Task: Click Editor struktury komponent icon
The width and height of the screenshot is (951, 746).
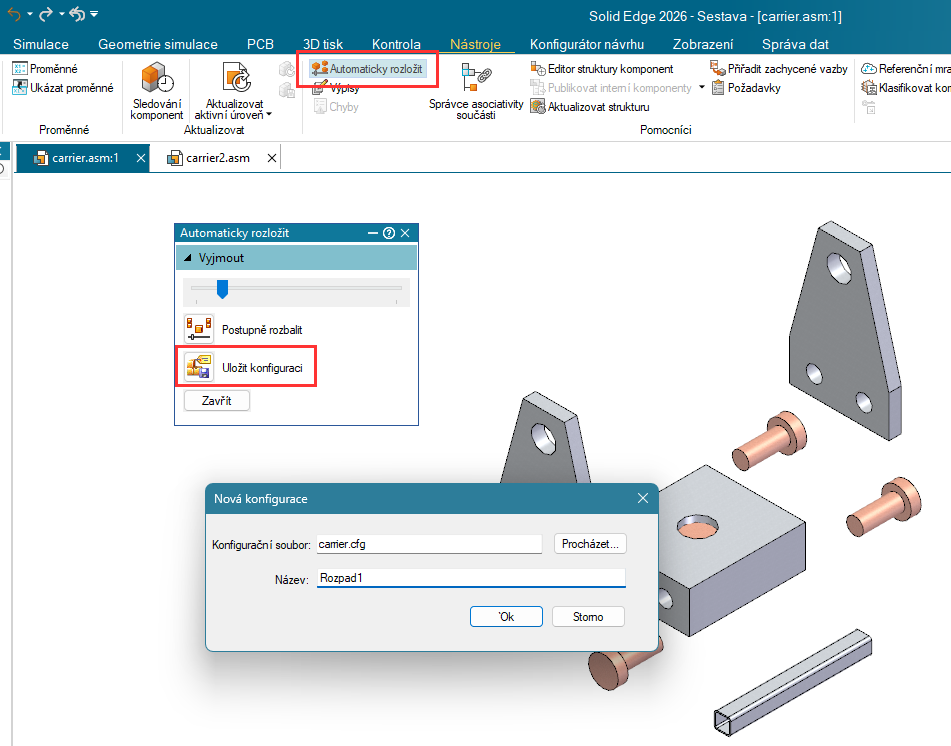Action: tap(538, 69)
